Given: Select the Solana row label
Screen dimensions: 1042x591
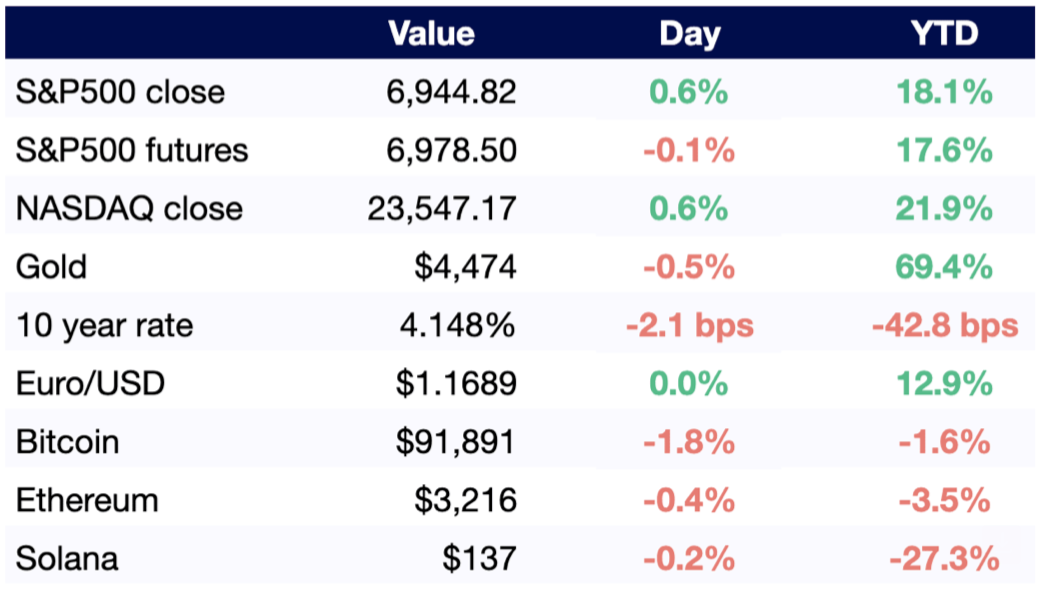Looking at the screenshot, I should tap(67, 557).
